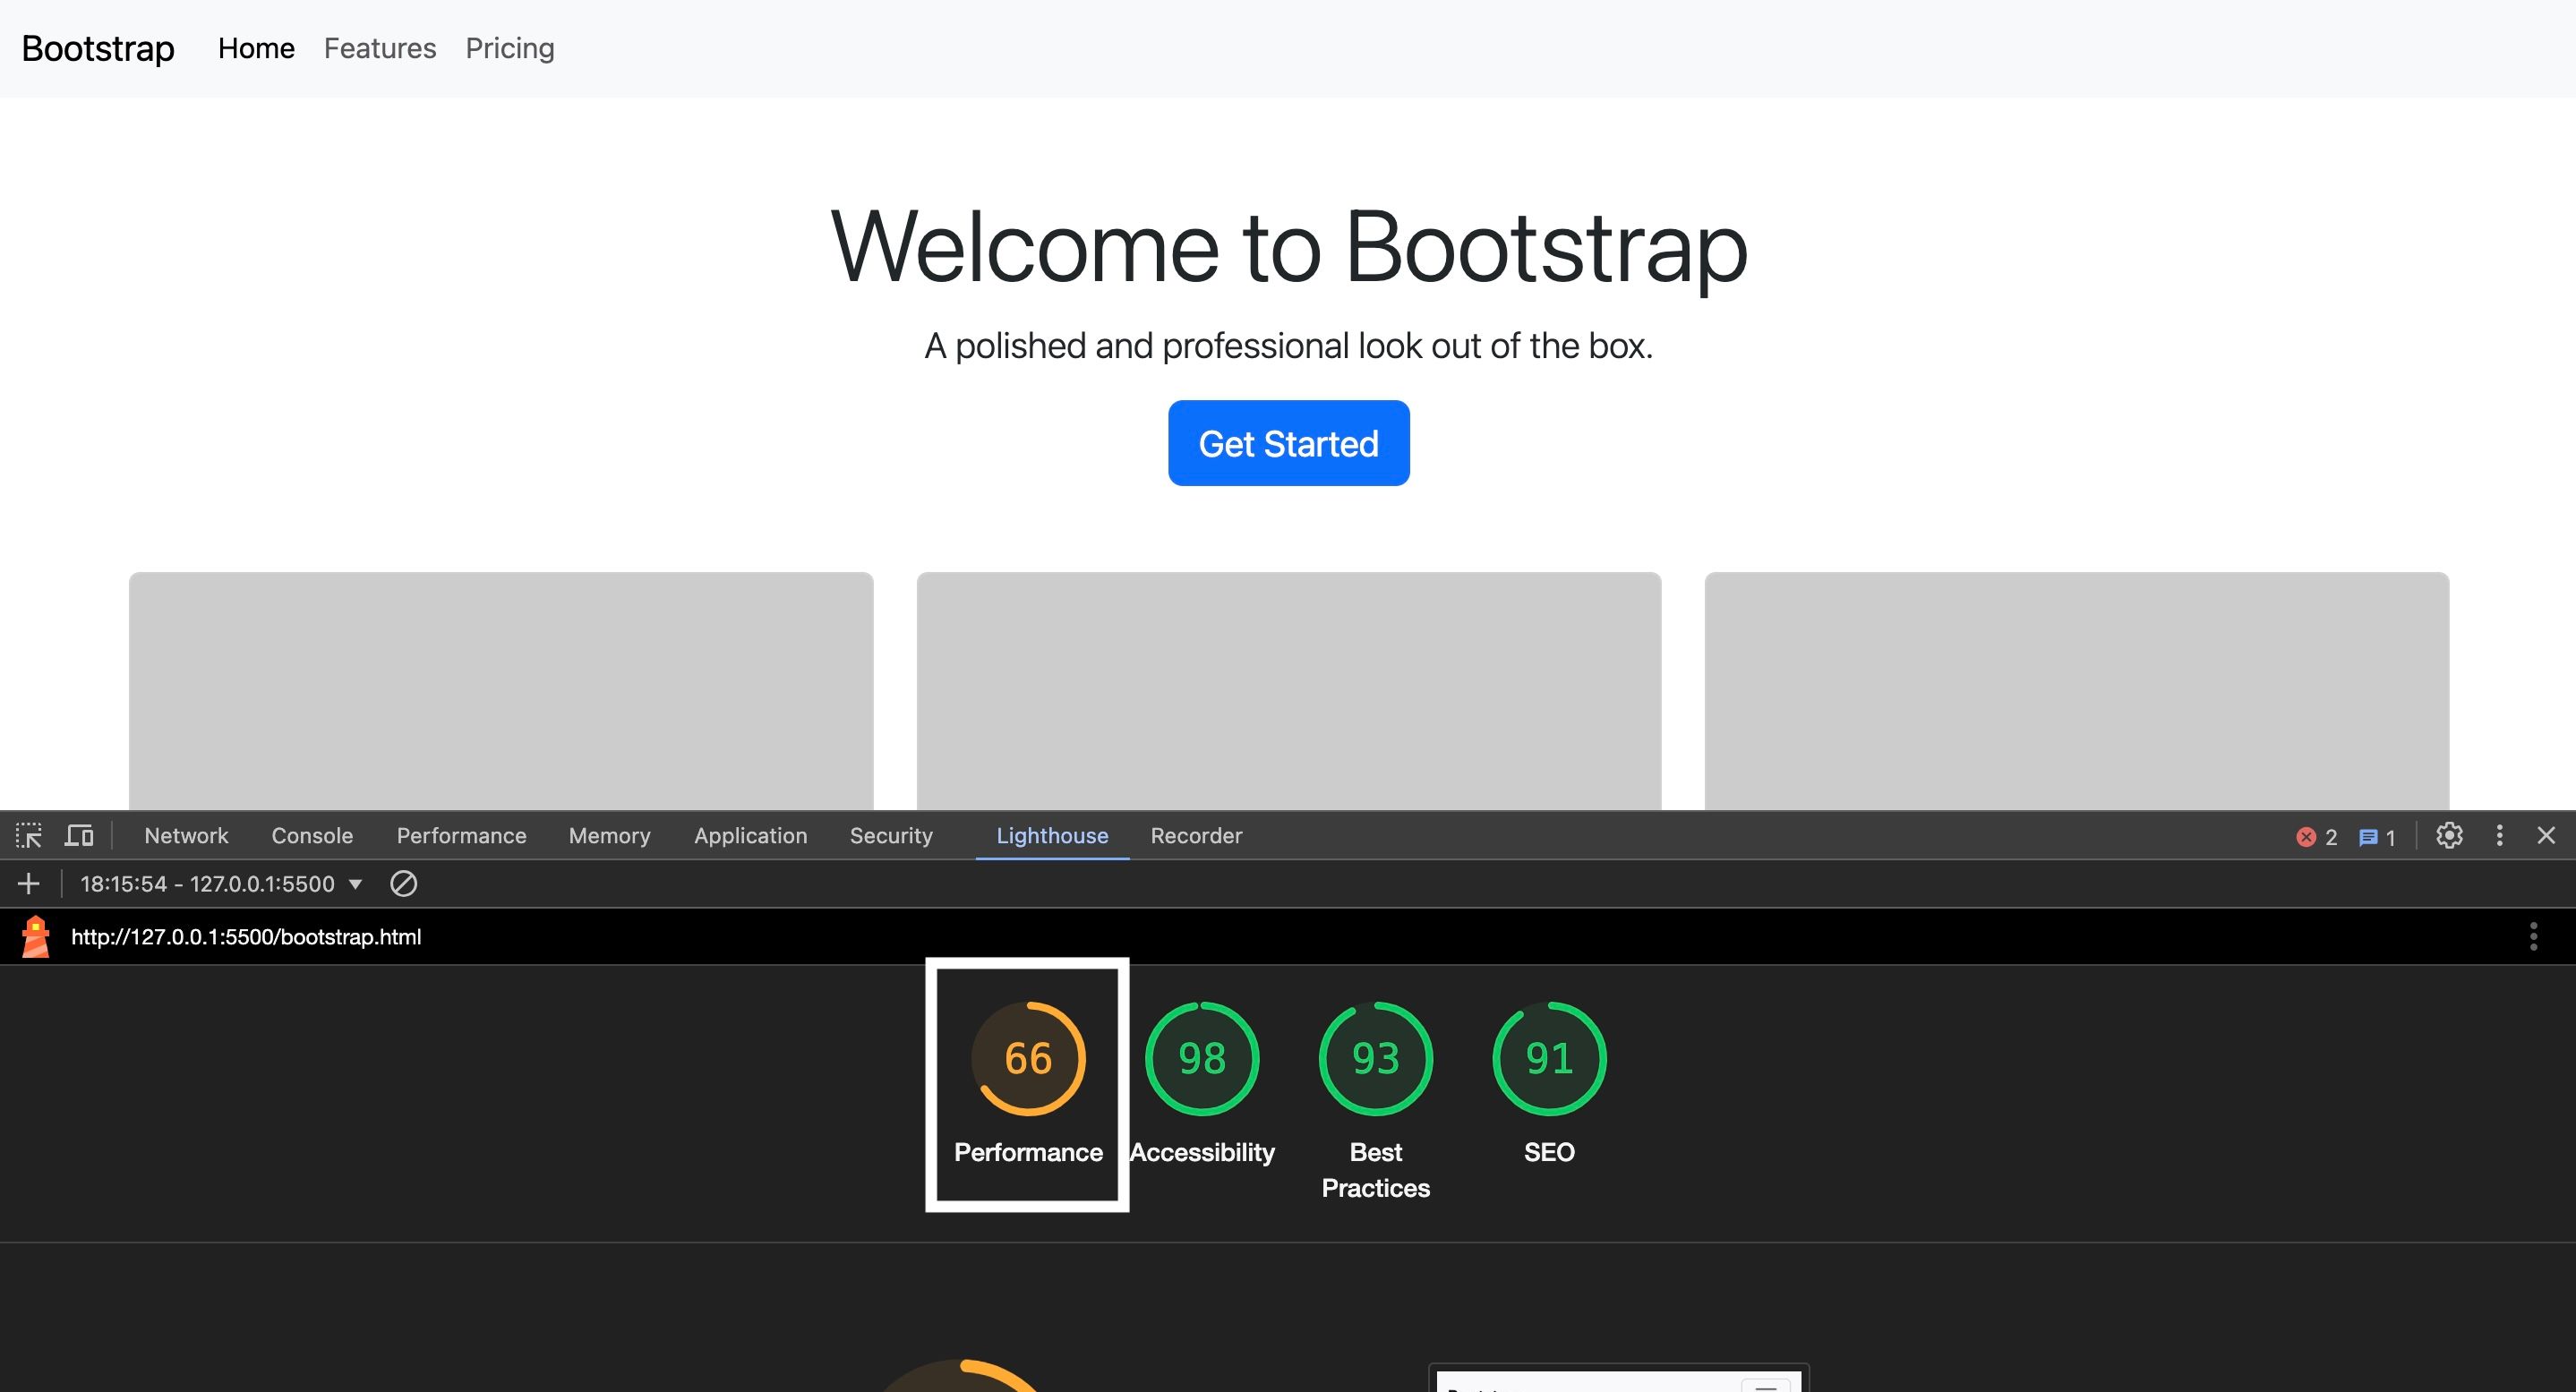Open the Pricing nav link

click(510, 48)
